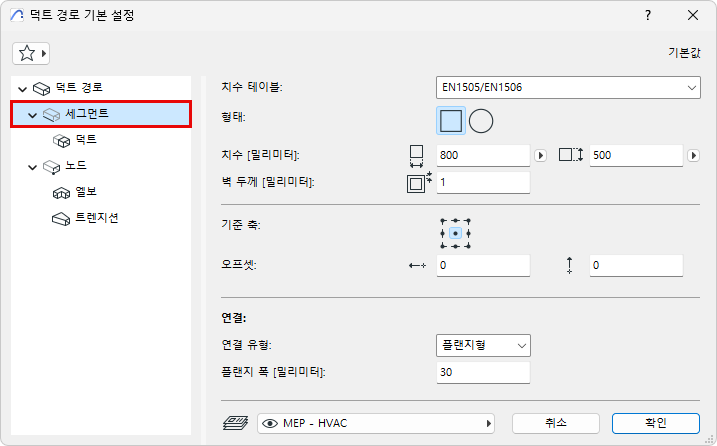
Task: Click the 확인 confirm button
Action: (x=656, y=423)
